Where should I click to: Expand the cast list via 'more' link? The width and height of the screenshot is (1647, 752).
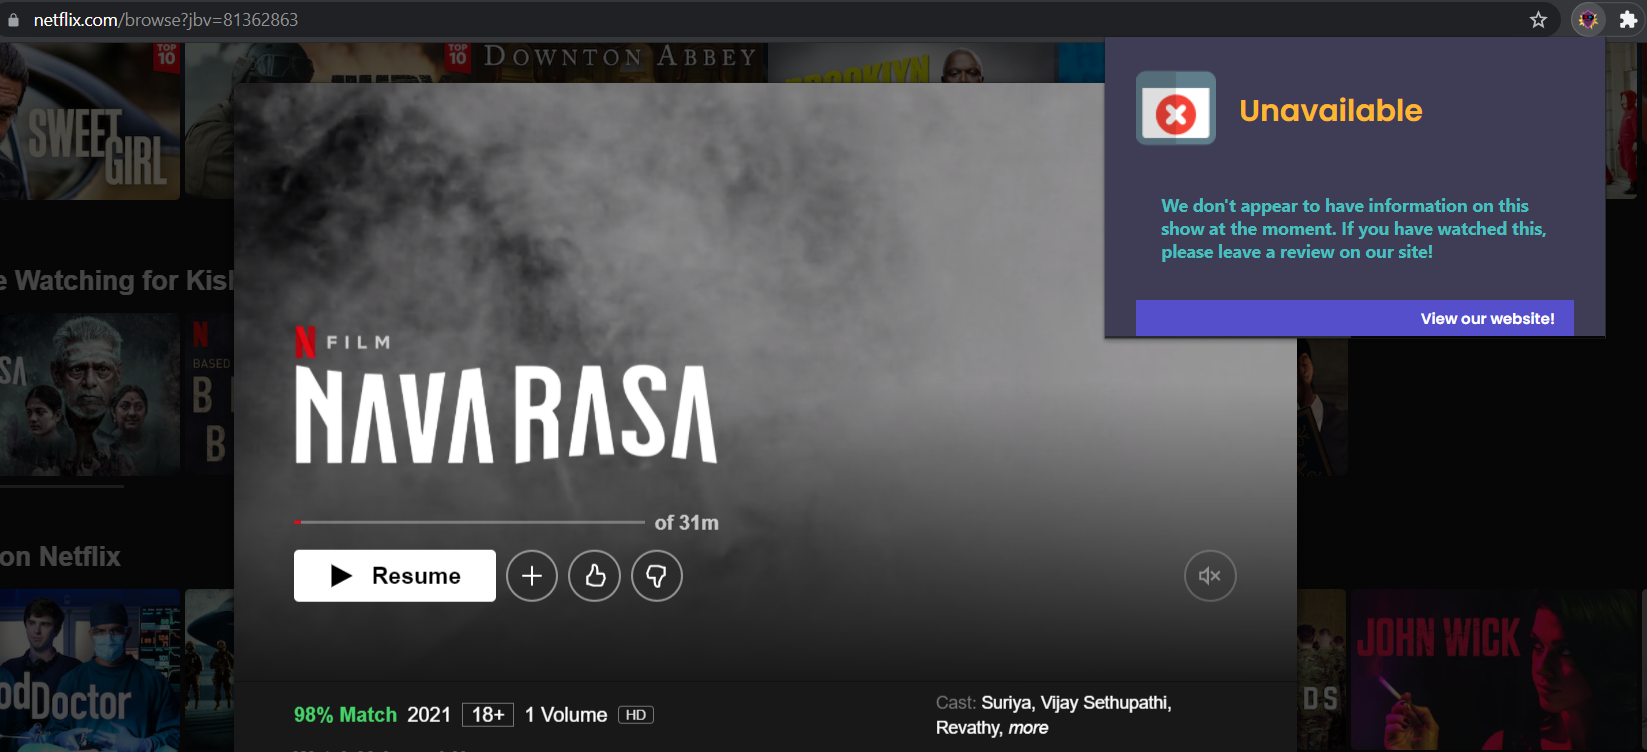(x=1028, y=728)
